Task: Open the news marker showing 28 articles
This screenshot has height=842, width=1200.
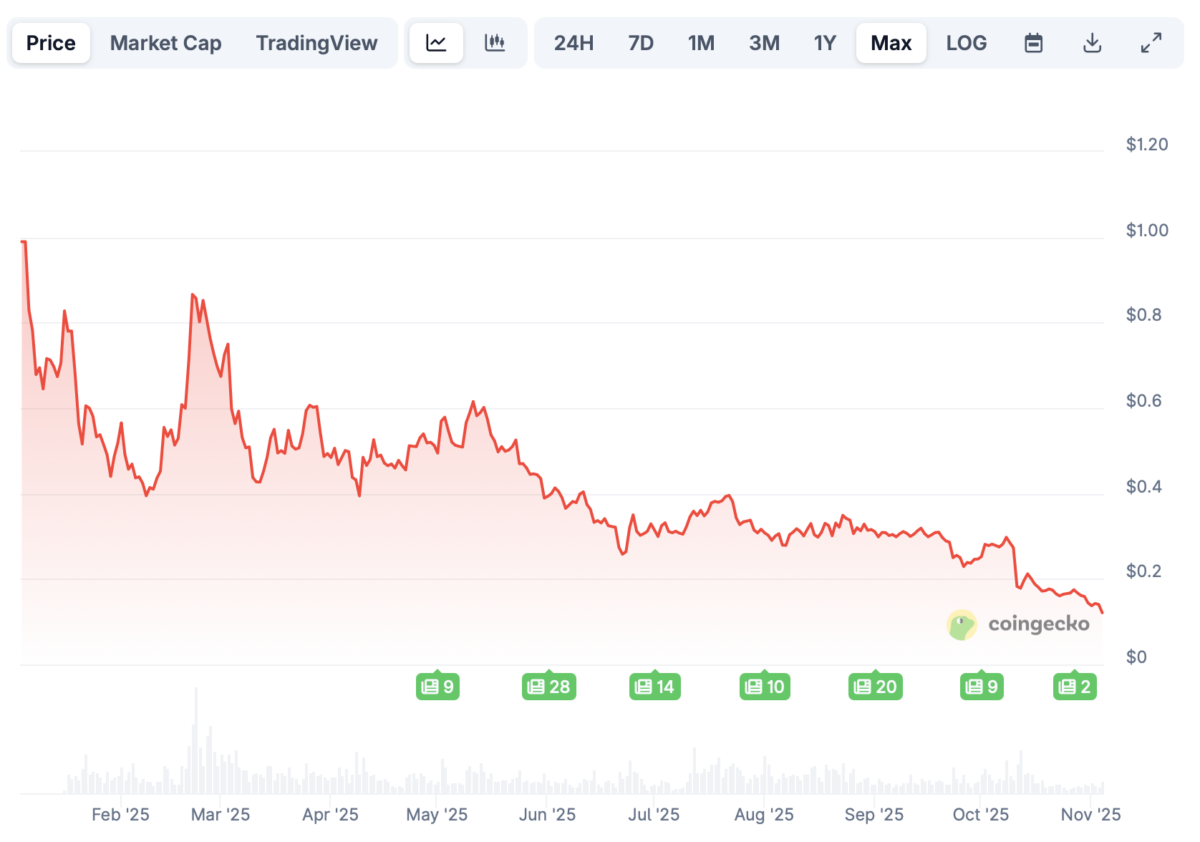Action: [x=548, y=686]
